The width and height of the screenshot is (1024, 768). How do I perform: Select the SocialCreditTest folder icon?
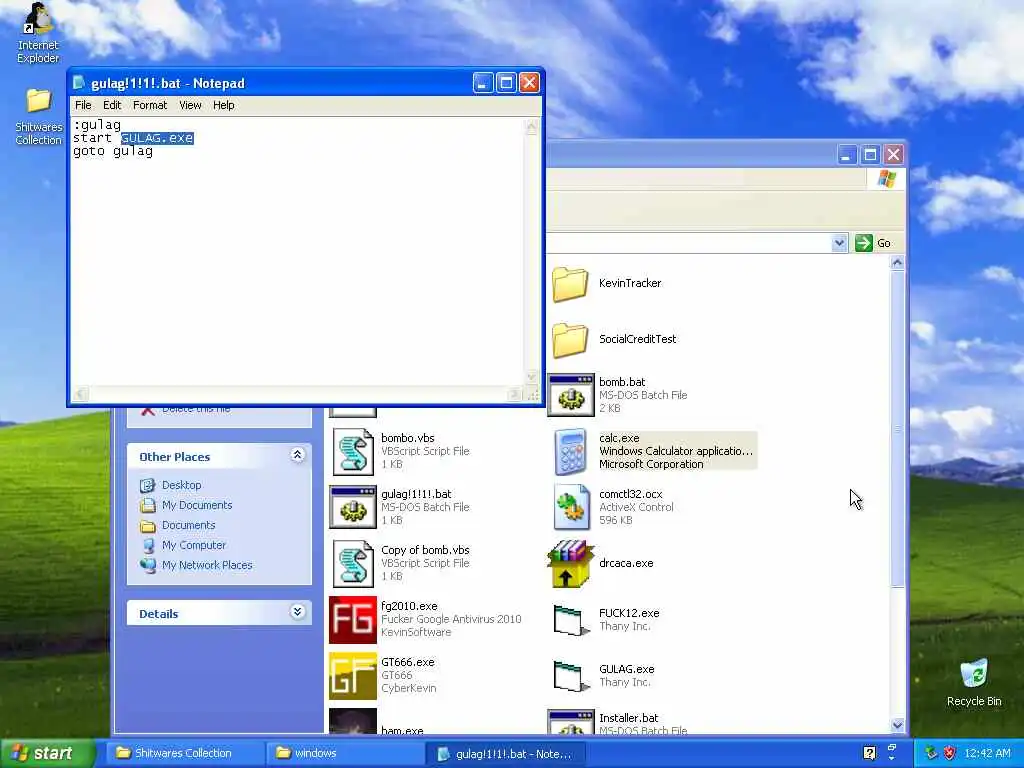(x=570, y=340)
